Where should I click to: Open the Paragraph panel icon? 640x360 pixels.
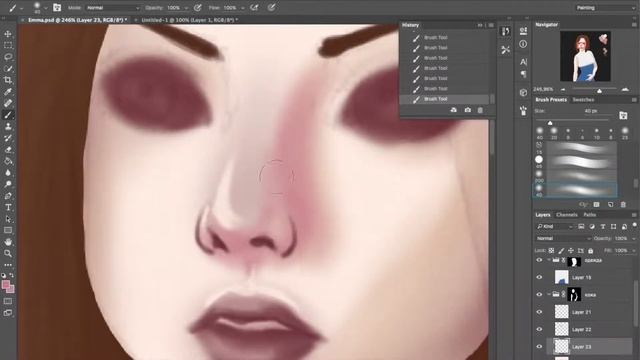pos(523,74)
